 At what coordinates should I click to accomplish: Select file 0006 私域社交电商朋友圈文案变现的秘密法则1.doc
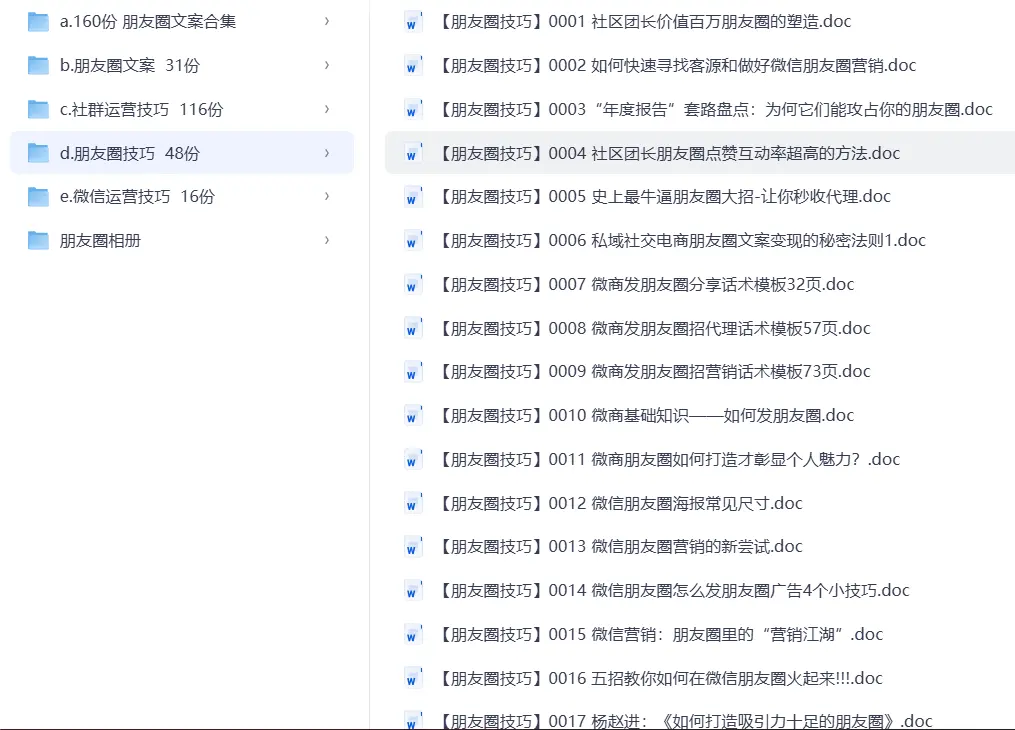click(x=700, y=240)
